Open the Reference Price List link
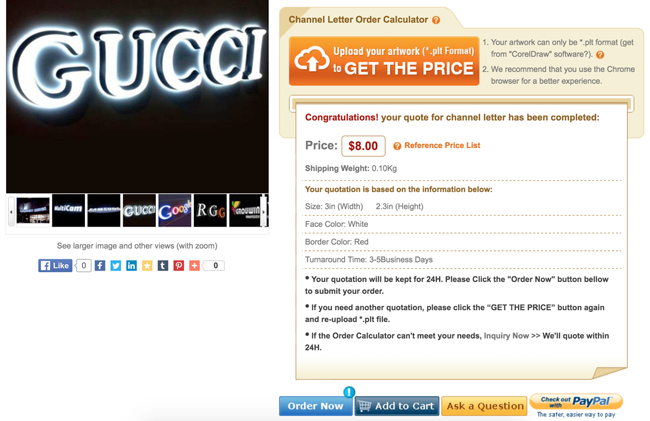 (x=442, y=145)
